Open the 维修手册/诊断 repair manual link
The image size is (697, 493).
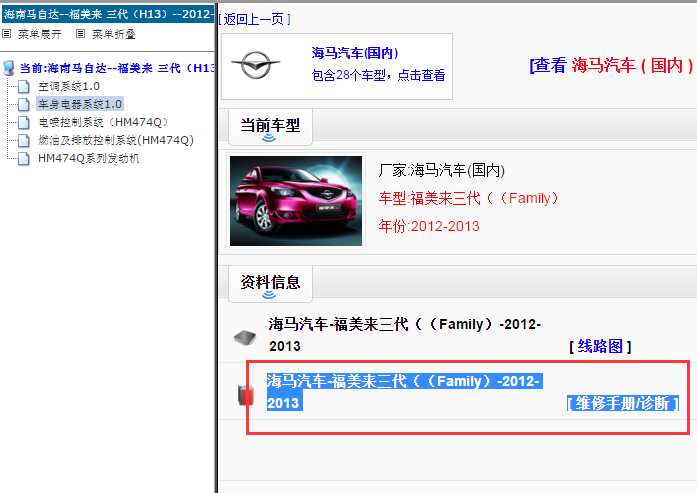pos(623,403)
